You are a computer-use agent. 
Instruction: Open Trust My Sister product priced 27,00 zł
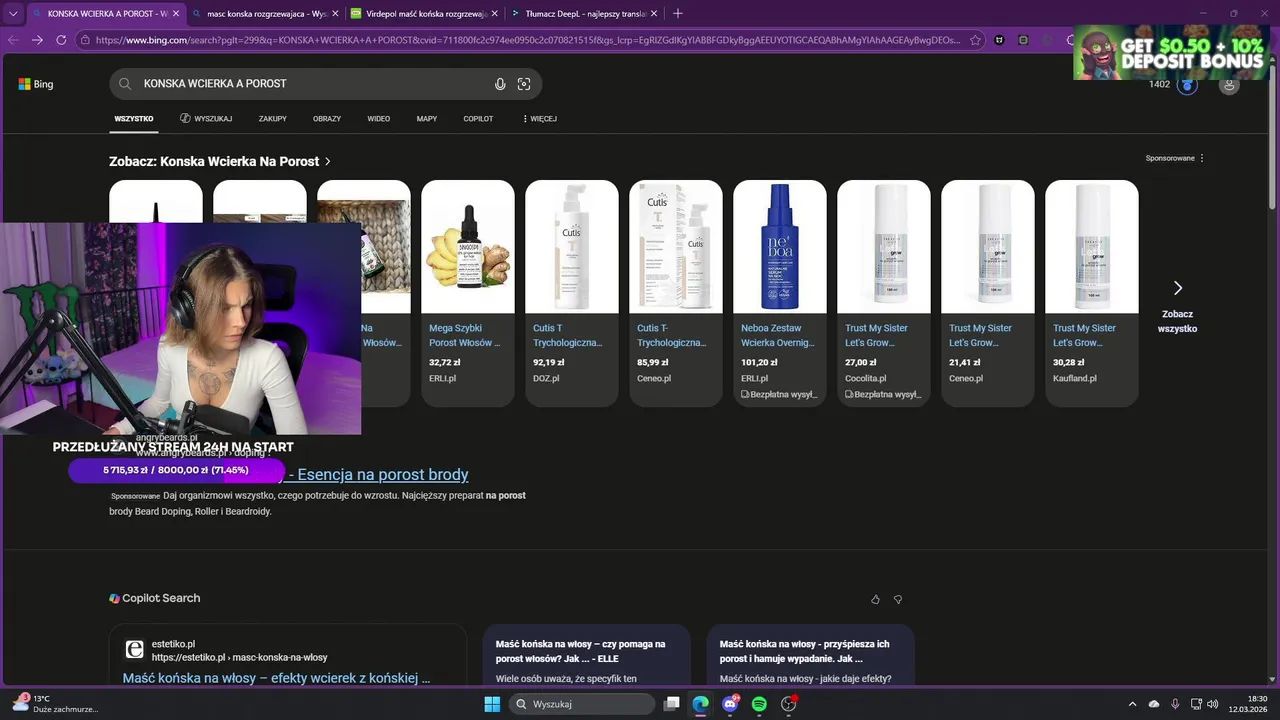(x=884, y=293)
